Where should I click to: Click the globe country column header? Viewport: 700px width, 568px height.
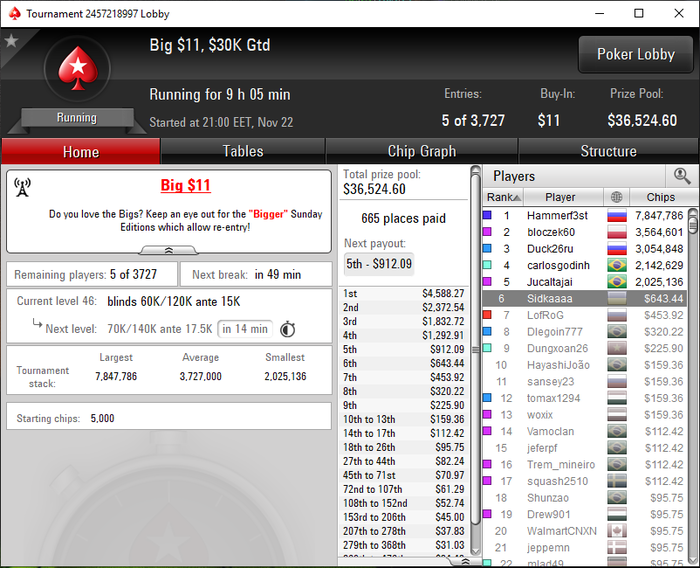coord(617,197)
